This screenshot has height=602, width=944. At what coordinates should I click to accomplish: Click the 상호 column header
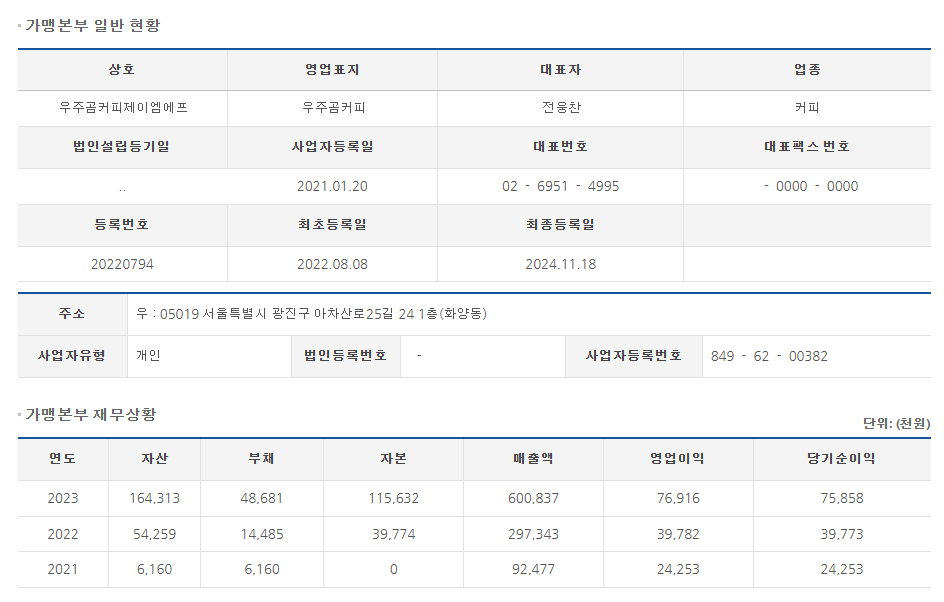tap(122, 70)
